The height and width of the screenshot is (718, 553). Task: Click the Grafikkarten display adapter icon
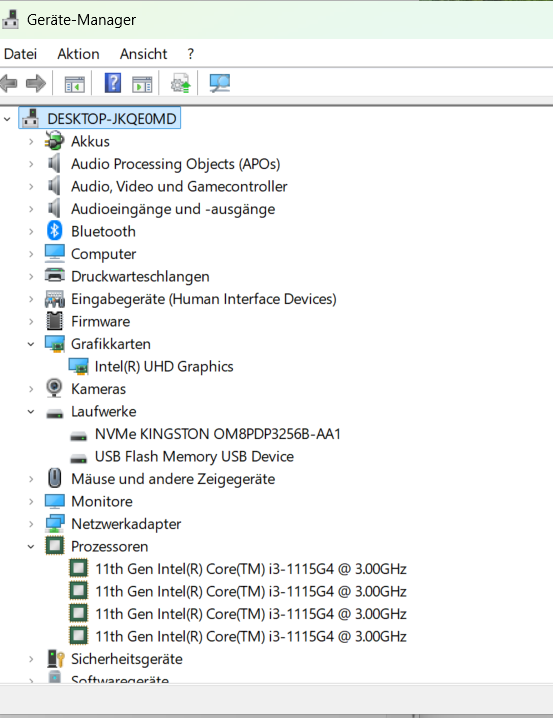point(55,343)
